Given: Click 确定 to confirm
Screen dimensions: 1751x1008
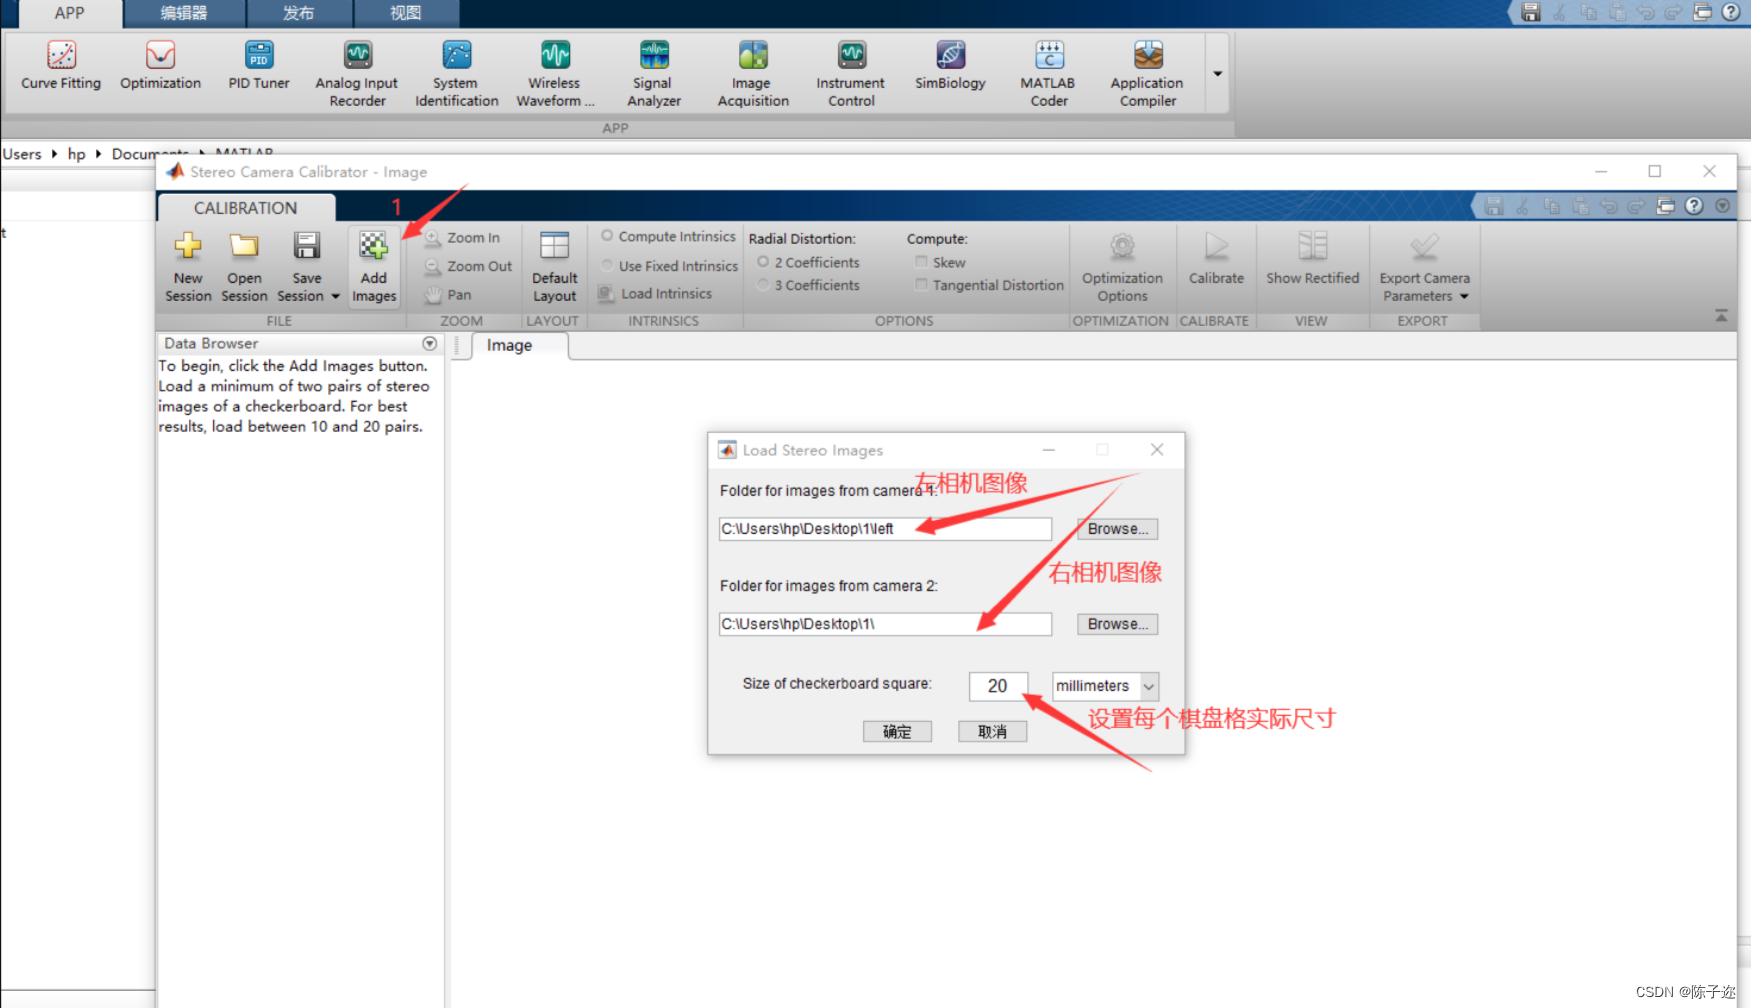Looking at the screenshot, I should pyautogui.click(x=897, y=732).
